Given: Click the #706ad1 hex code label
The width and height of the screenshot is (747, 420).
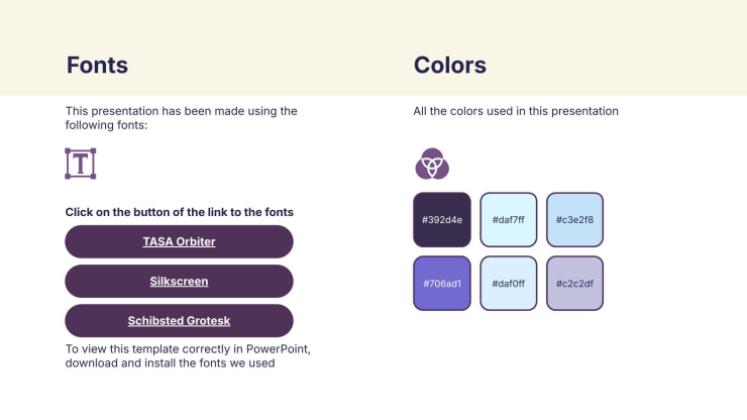Looking at the screenshot, I should click(441, 282).
